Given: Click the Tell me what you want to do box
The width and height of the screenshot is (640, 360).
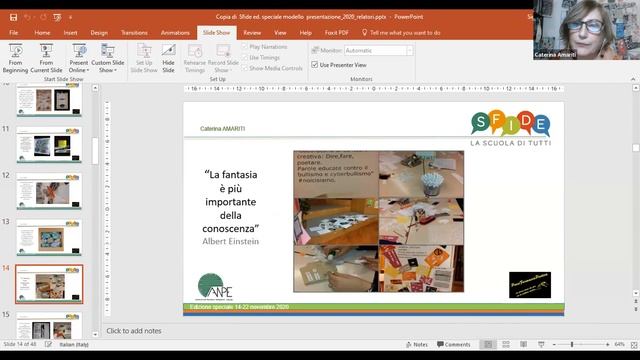Looking at the screenshot, I should [401, 33].
